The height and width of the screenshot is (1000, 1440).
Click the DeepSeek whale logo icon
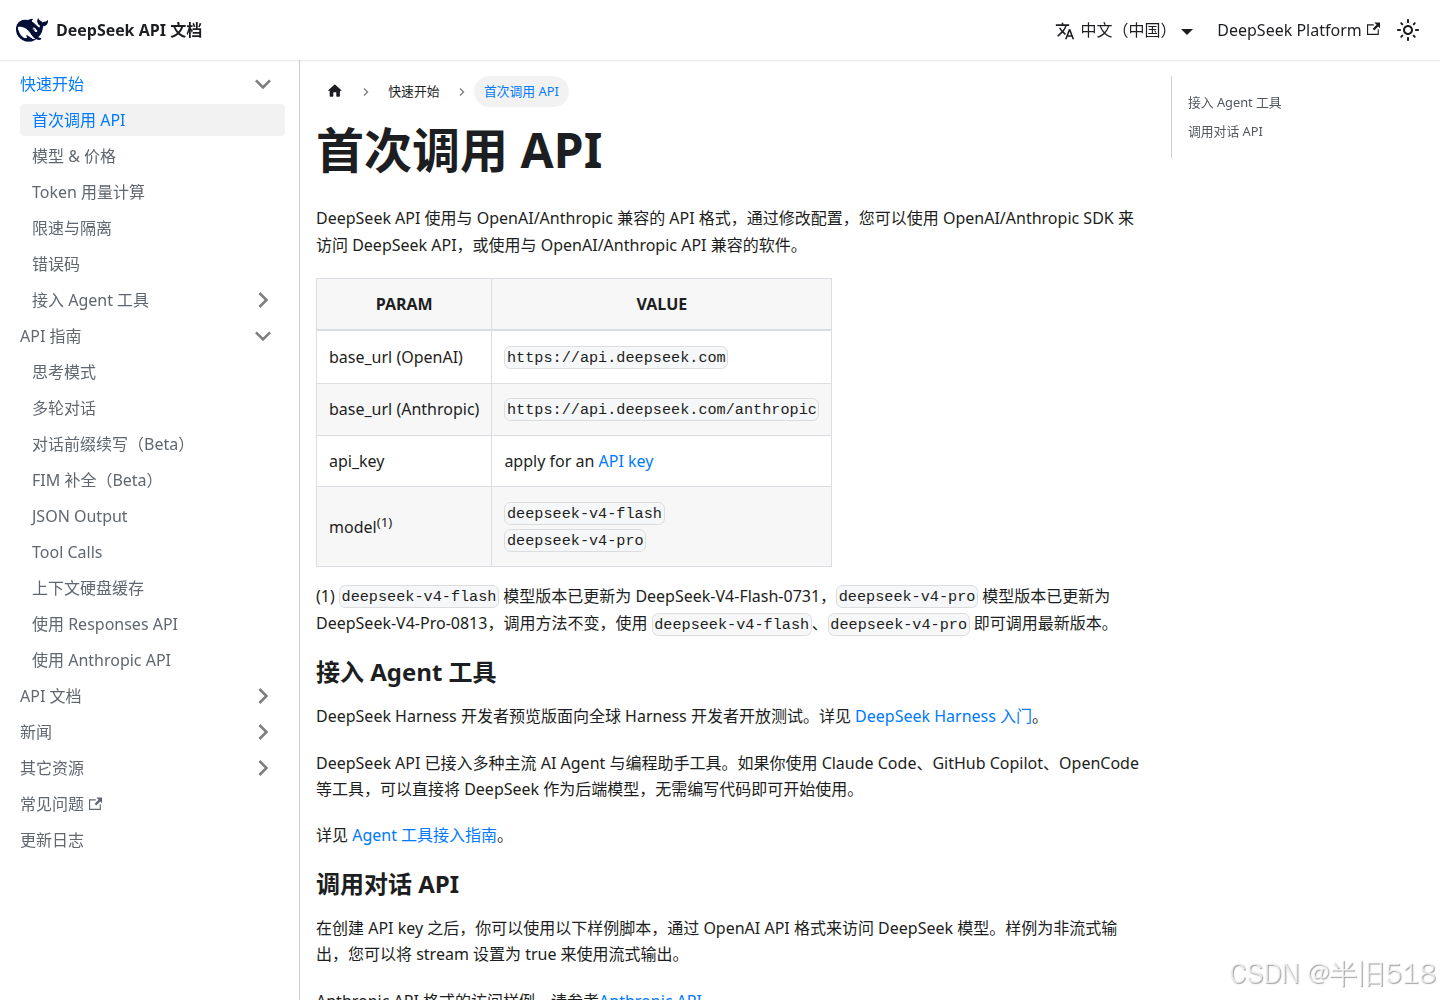pyautogui.click(x=32, y=30)
